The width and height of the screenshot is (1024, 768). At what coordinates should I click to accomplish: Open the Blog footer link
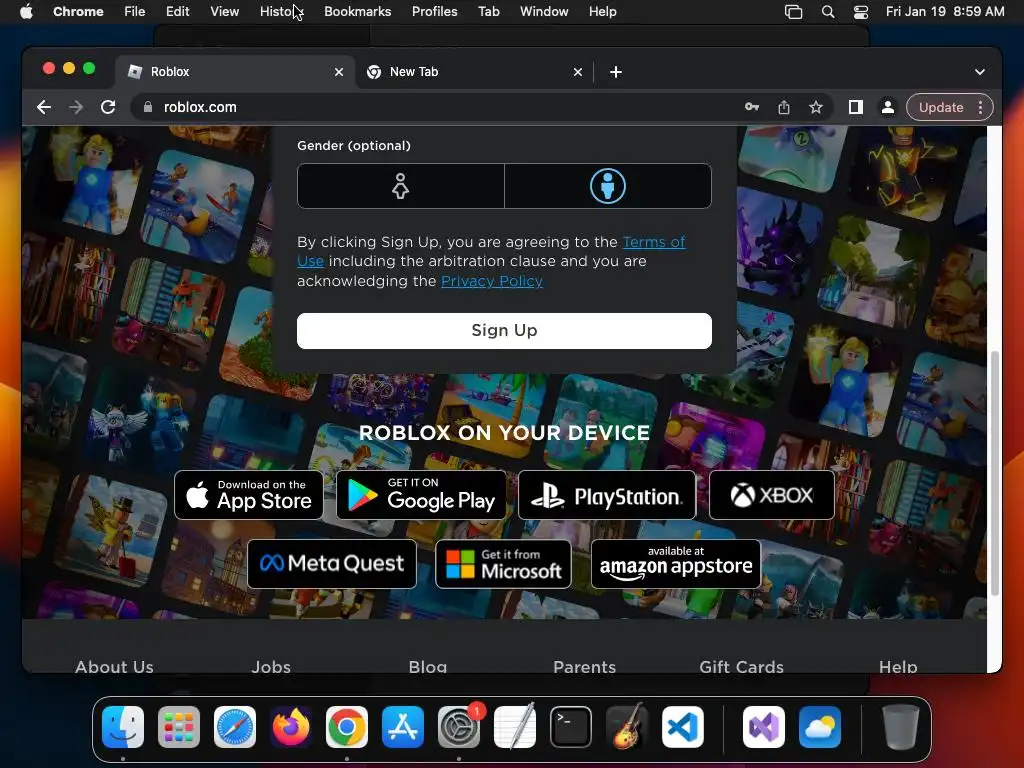[x=428, y=667]
